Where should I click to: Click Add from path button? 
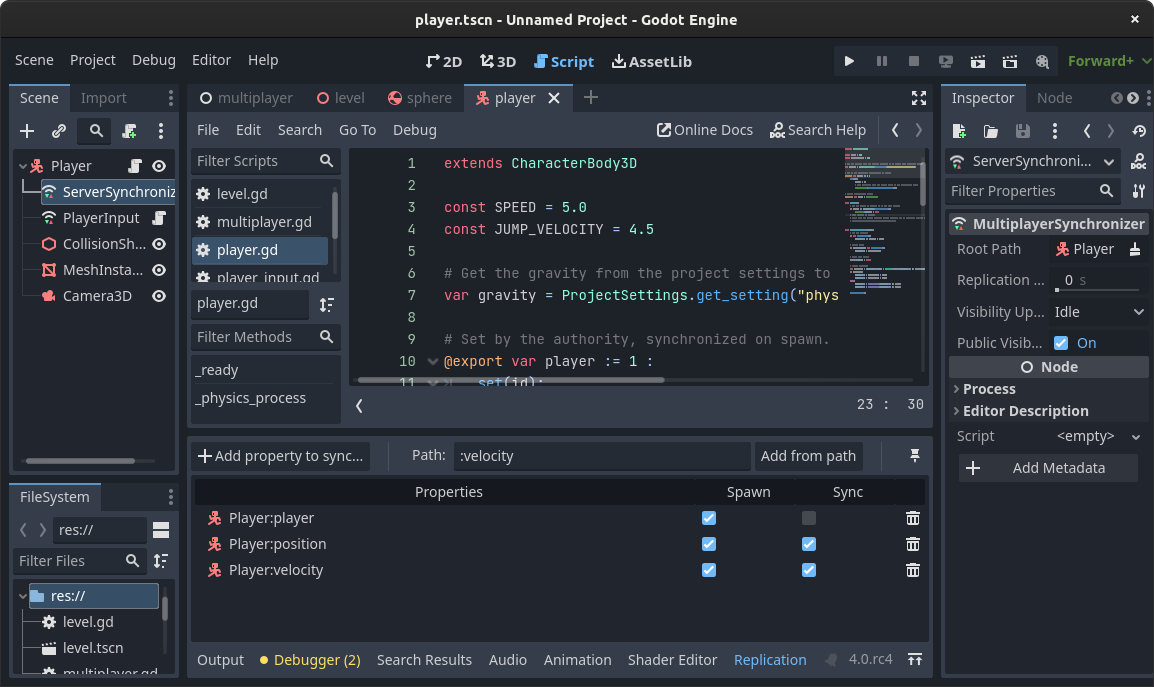click(x=808, y=456)
